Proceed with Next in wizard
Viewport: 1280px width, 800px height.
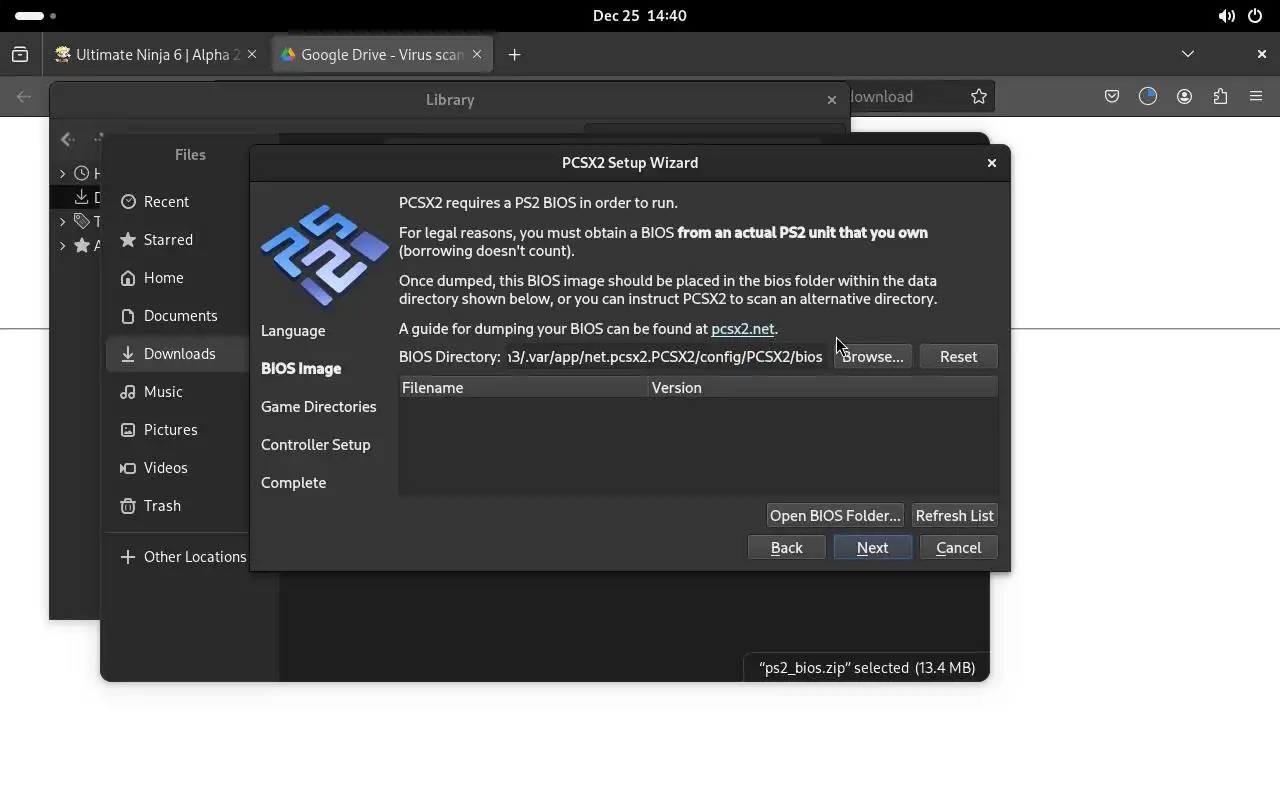(x=872, y=548)
